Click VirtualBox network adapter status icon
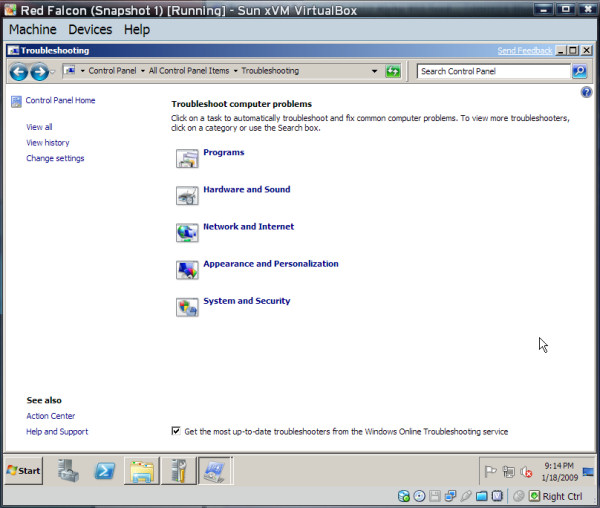 point(450,496)
